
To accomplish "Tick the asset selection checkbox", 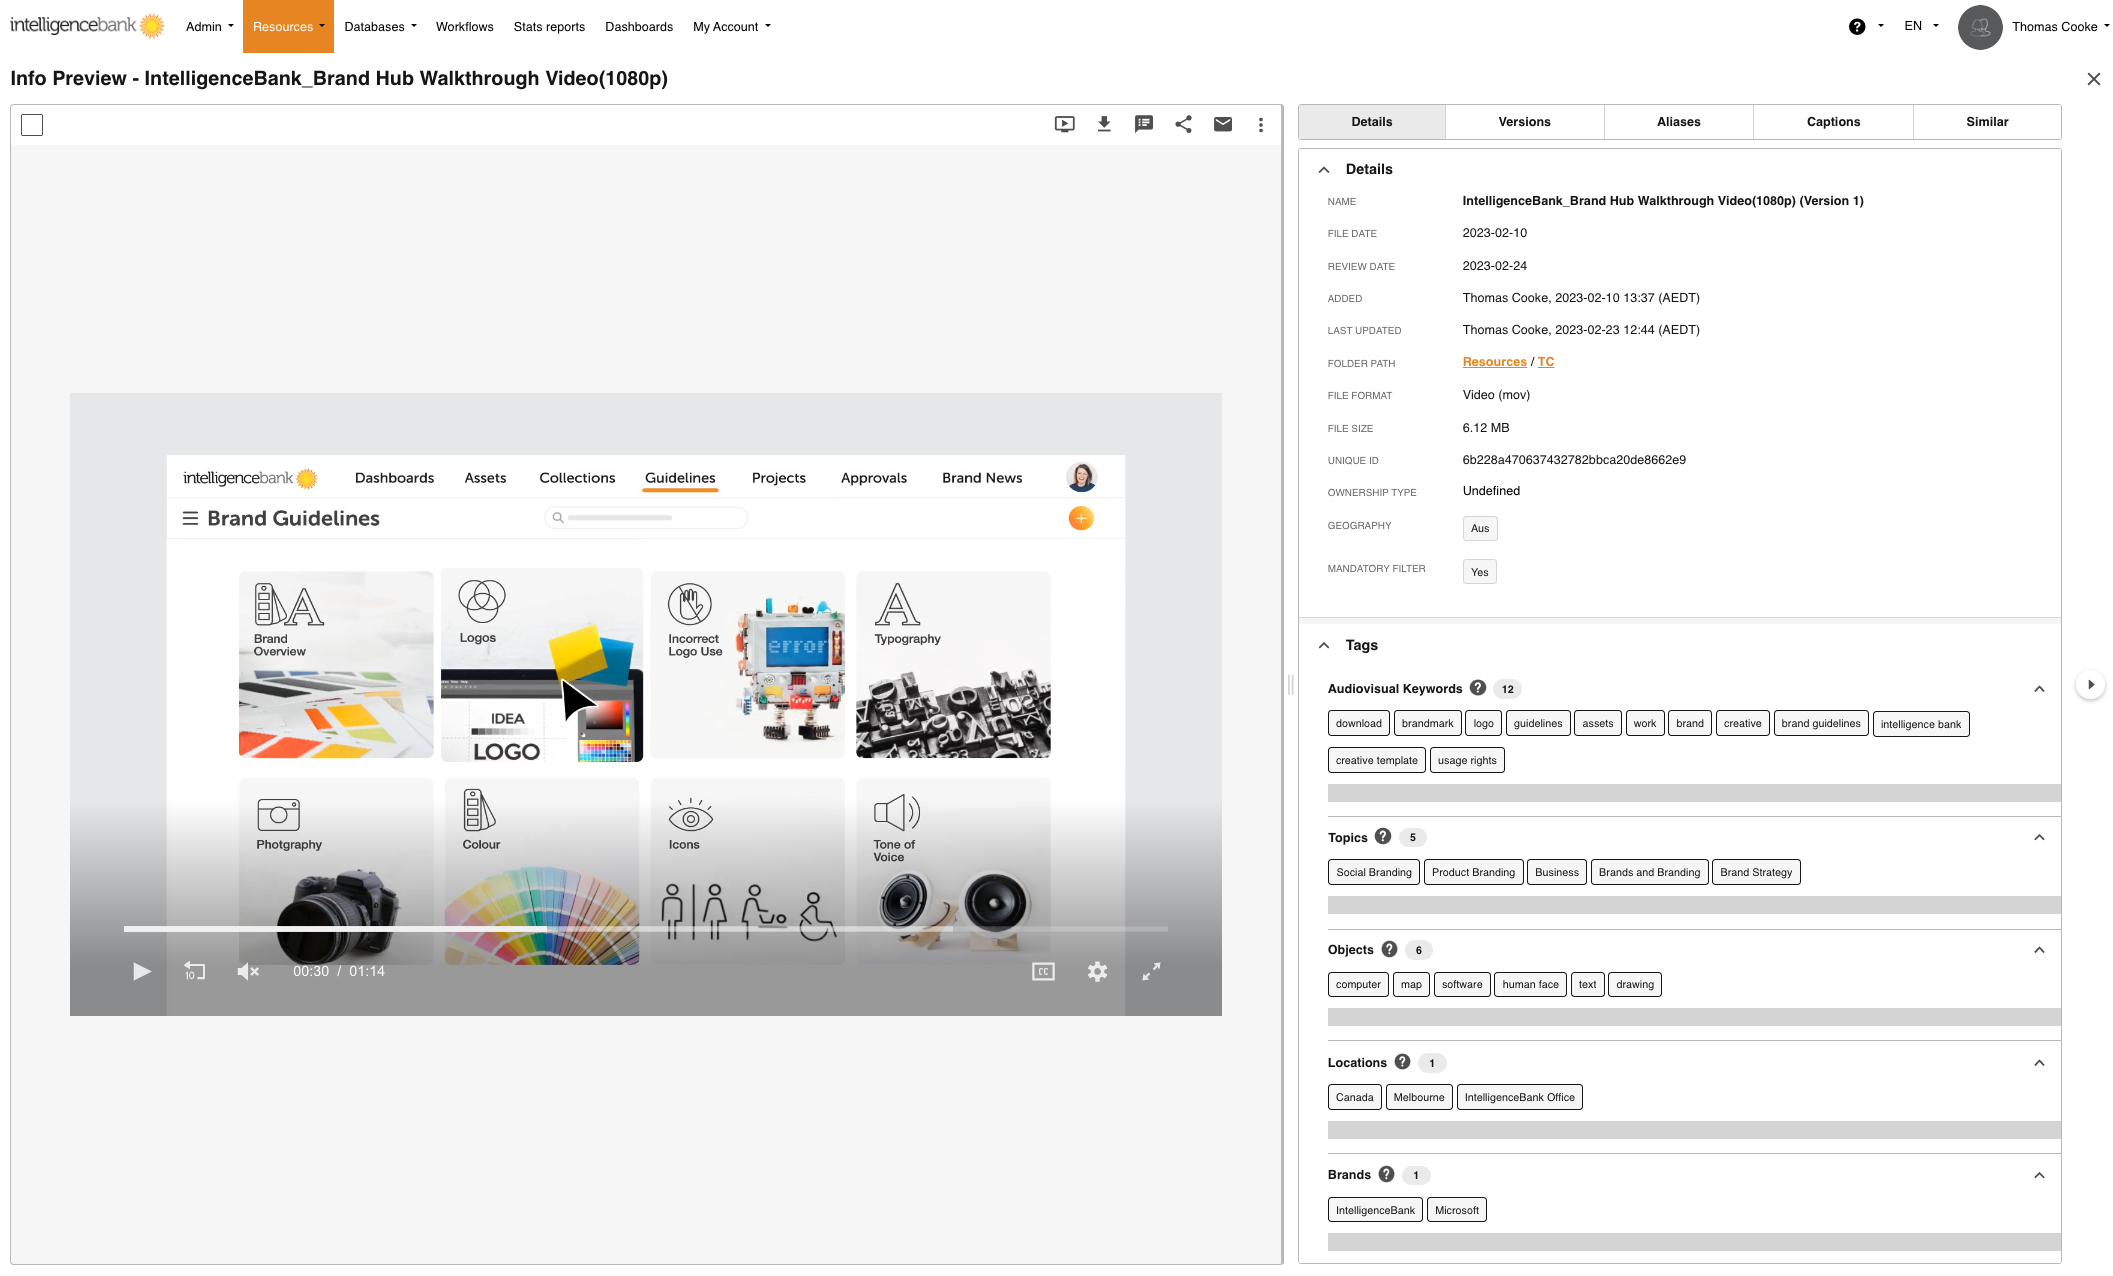I will coord(32,125).
